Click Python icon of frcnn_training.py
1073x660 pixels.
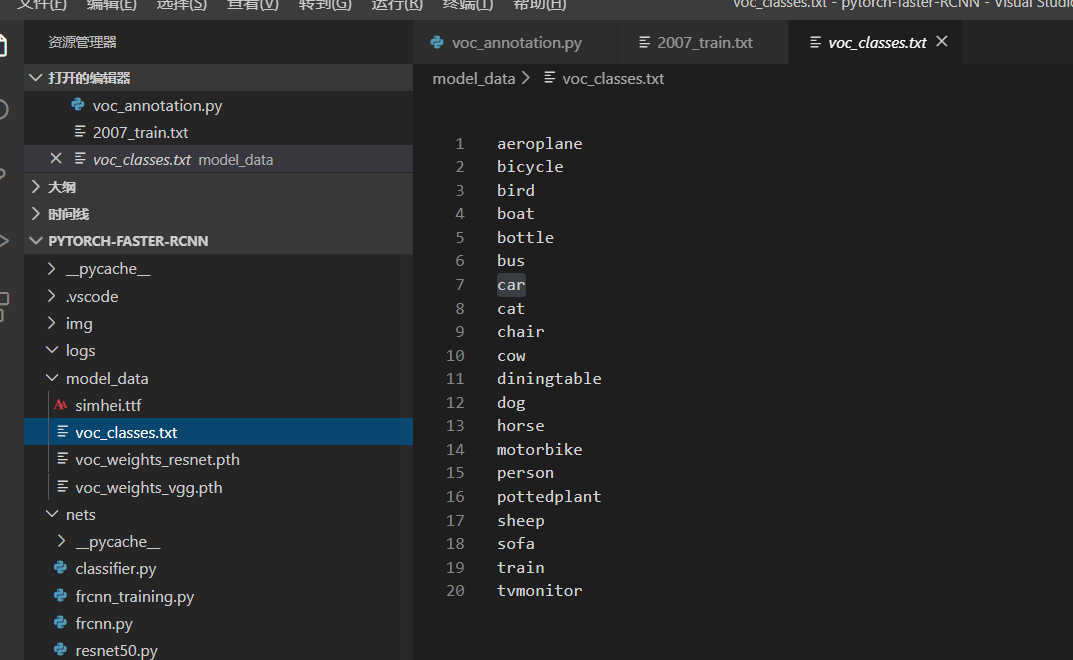coord(60,596)
